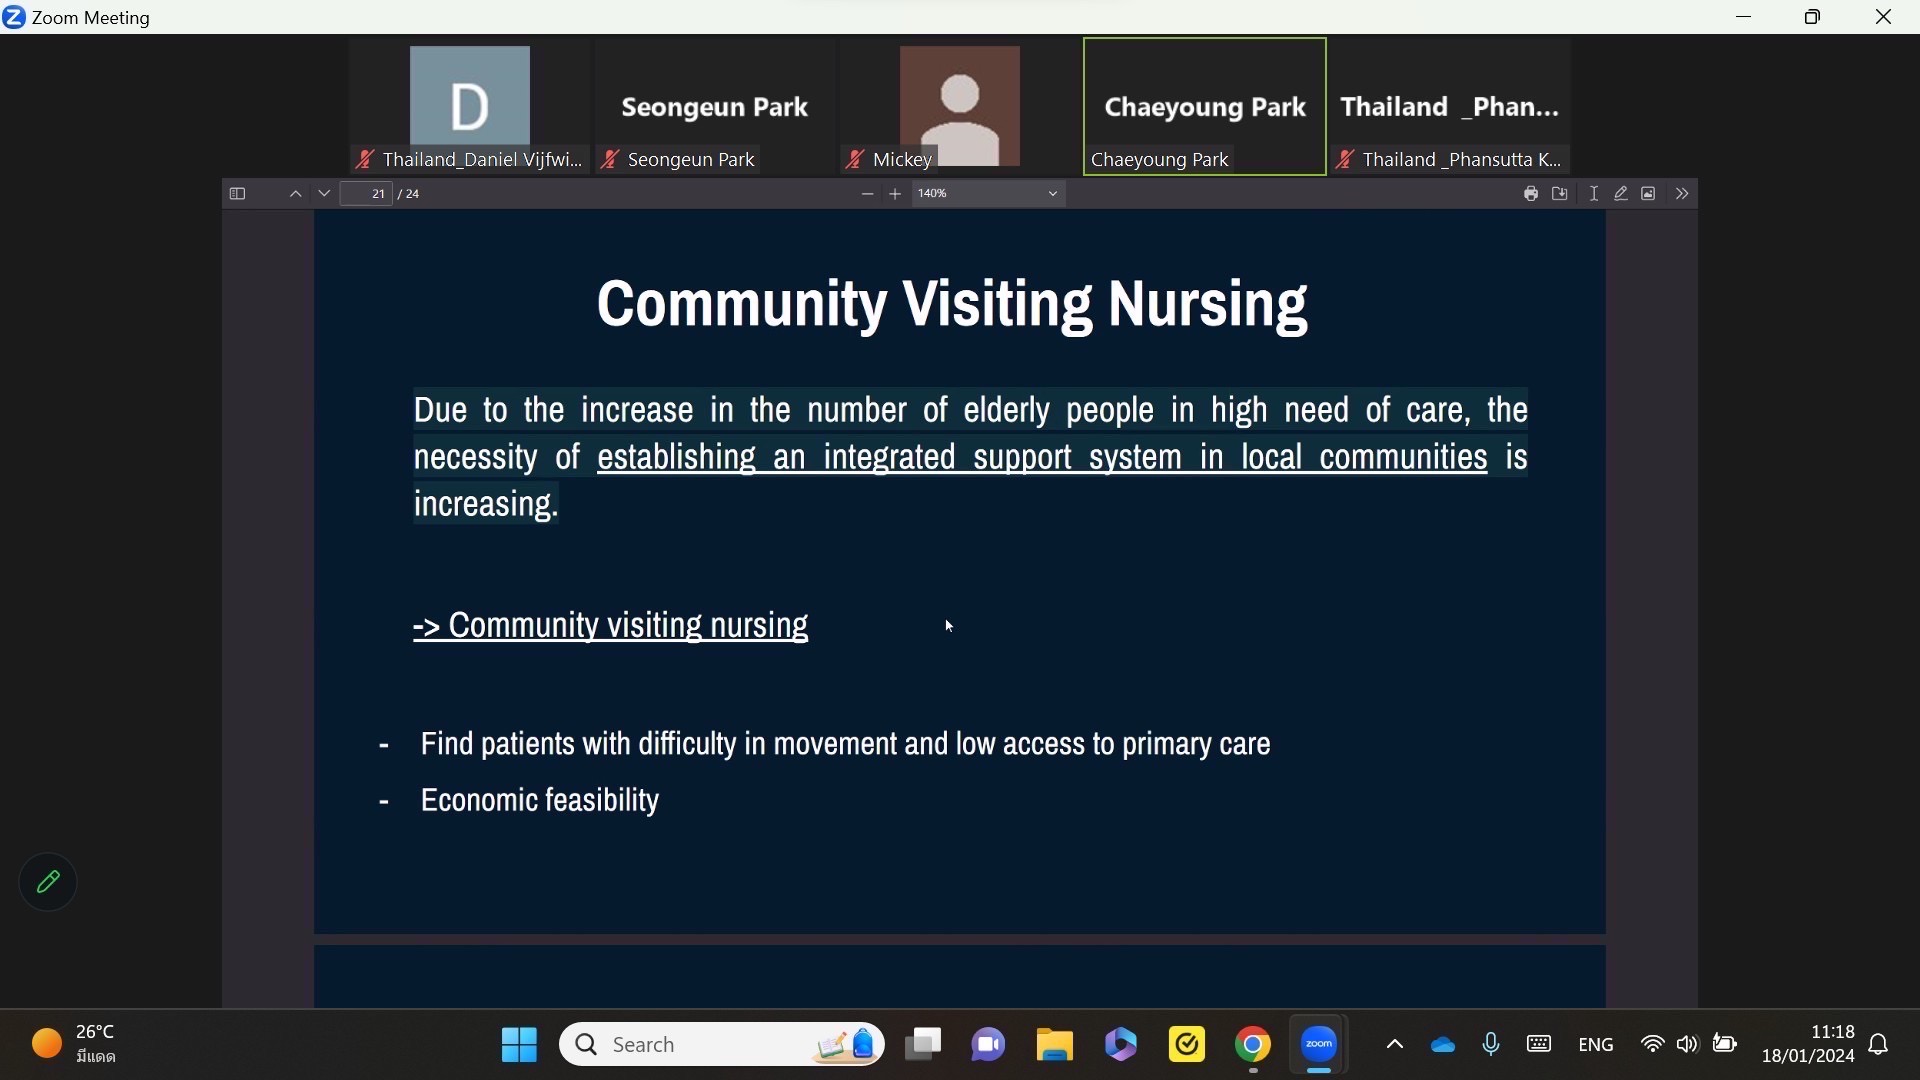Print the PDF document
Screen dimensions: 1920x1080
1530,195
